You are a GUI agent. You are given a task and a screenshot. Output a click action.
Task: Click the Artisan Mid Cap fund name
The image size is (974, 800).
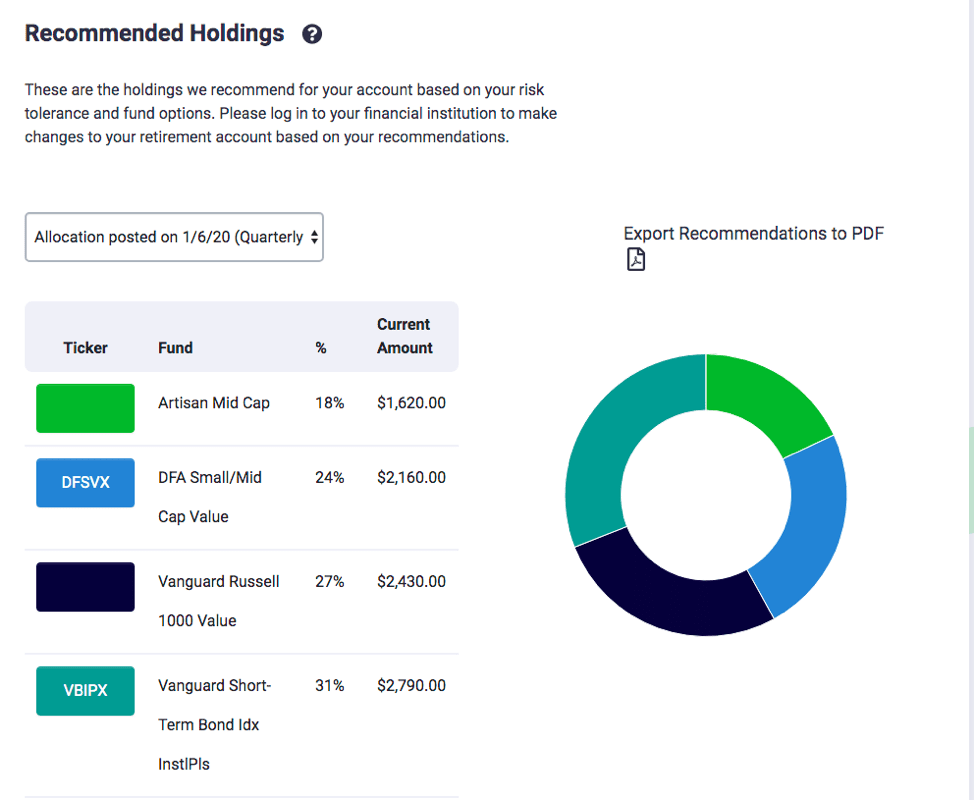[x=213, y=403]
